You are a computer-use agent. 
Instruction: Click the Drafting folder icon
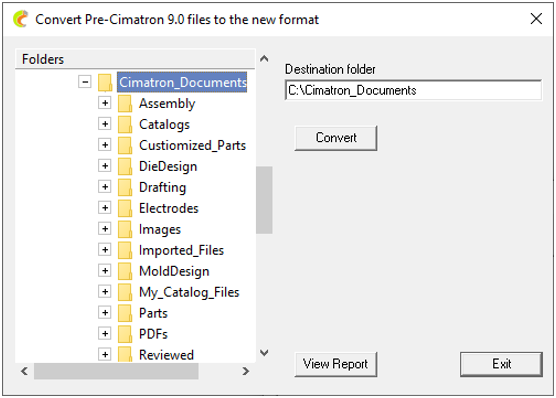point(125,187)
